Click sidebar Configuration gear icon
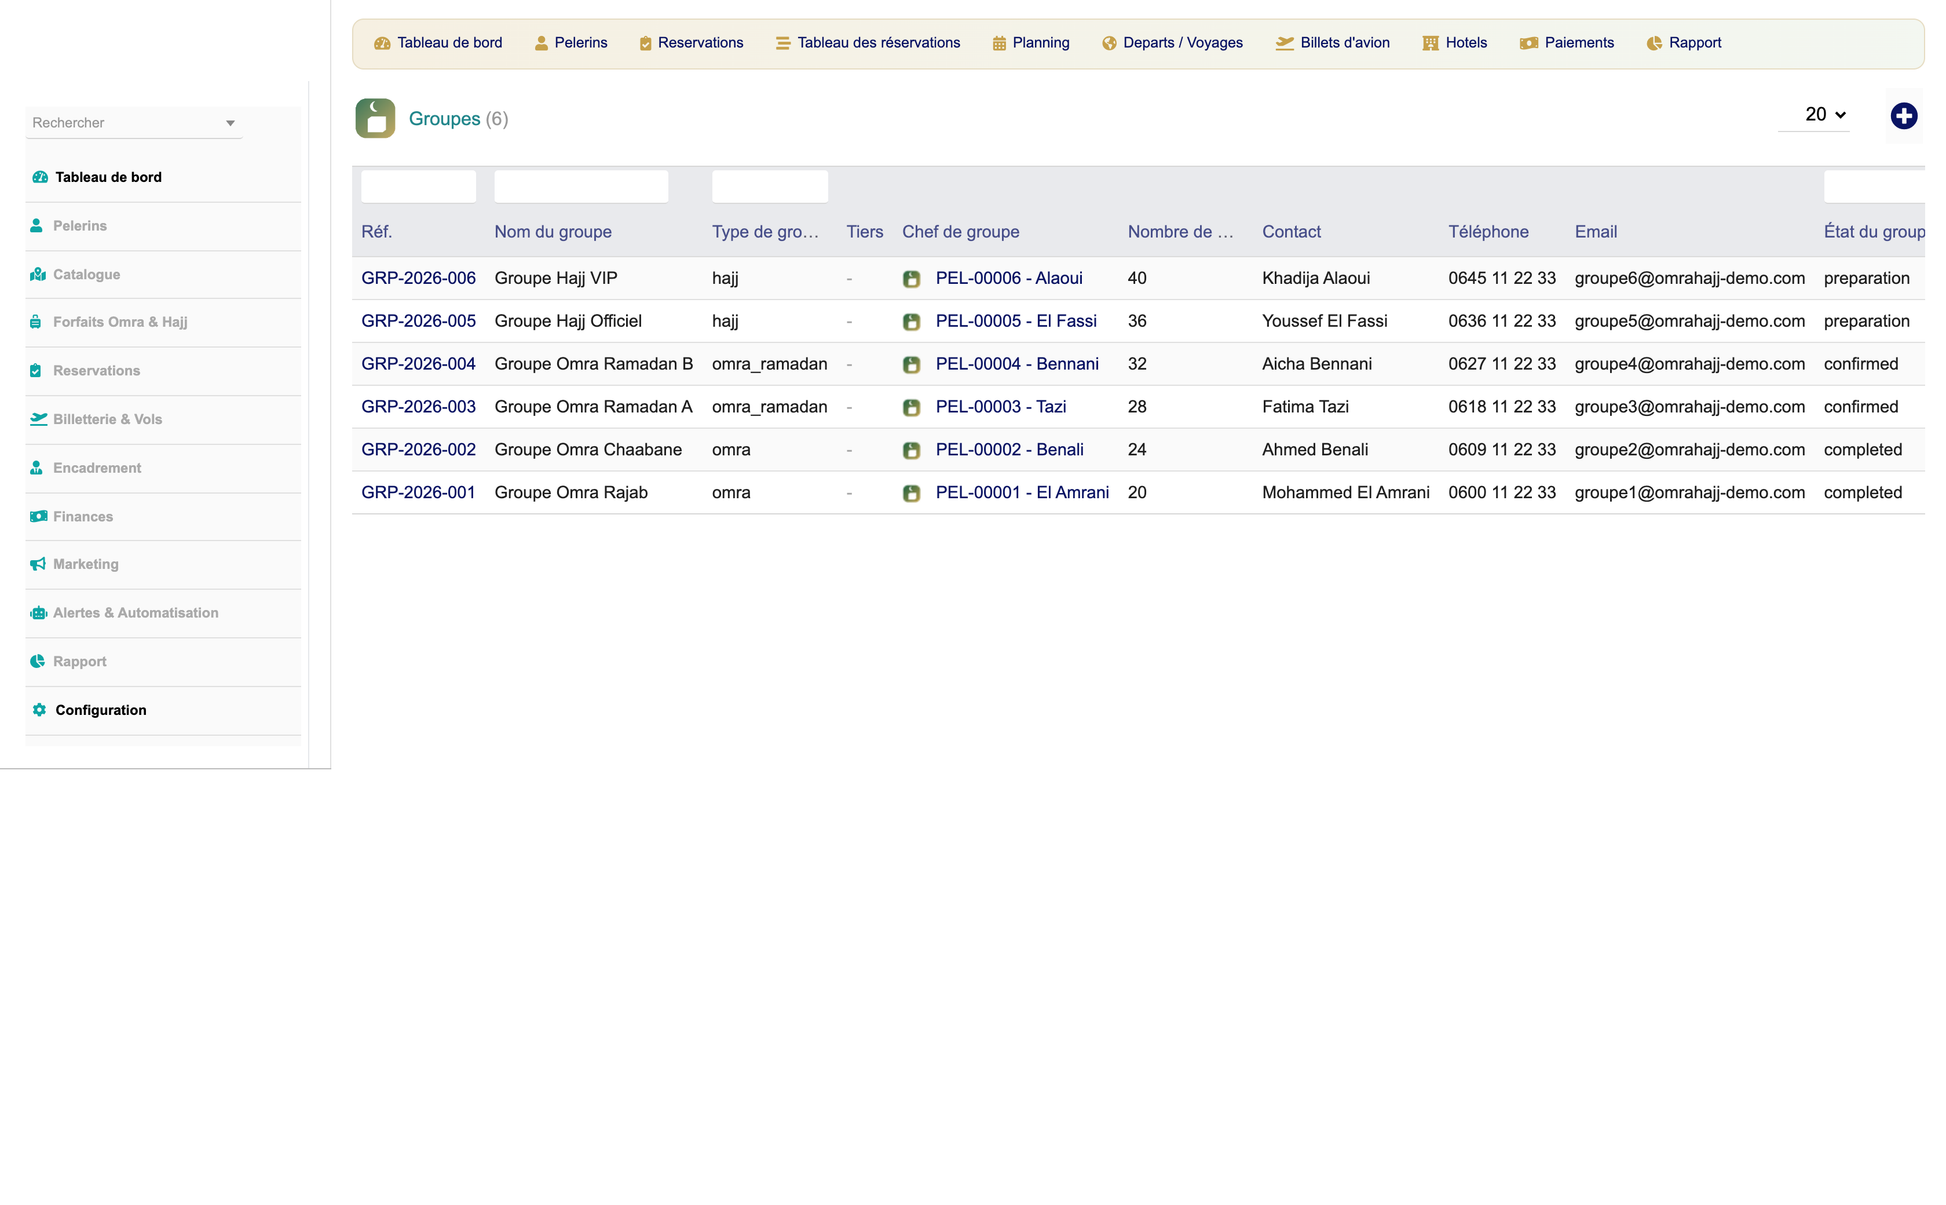The height and width of the screenshot is (1205, 1946). [x=39, y=710]
